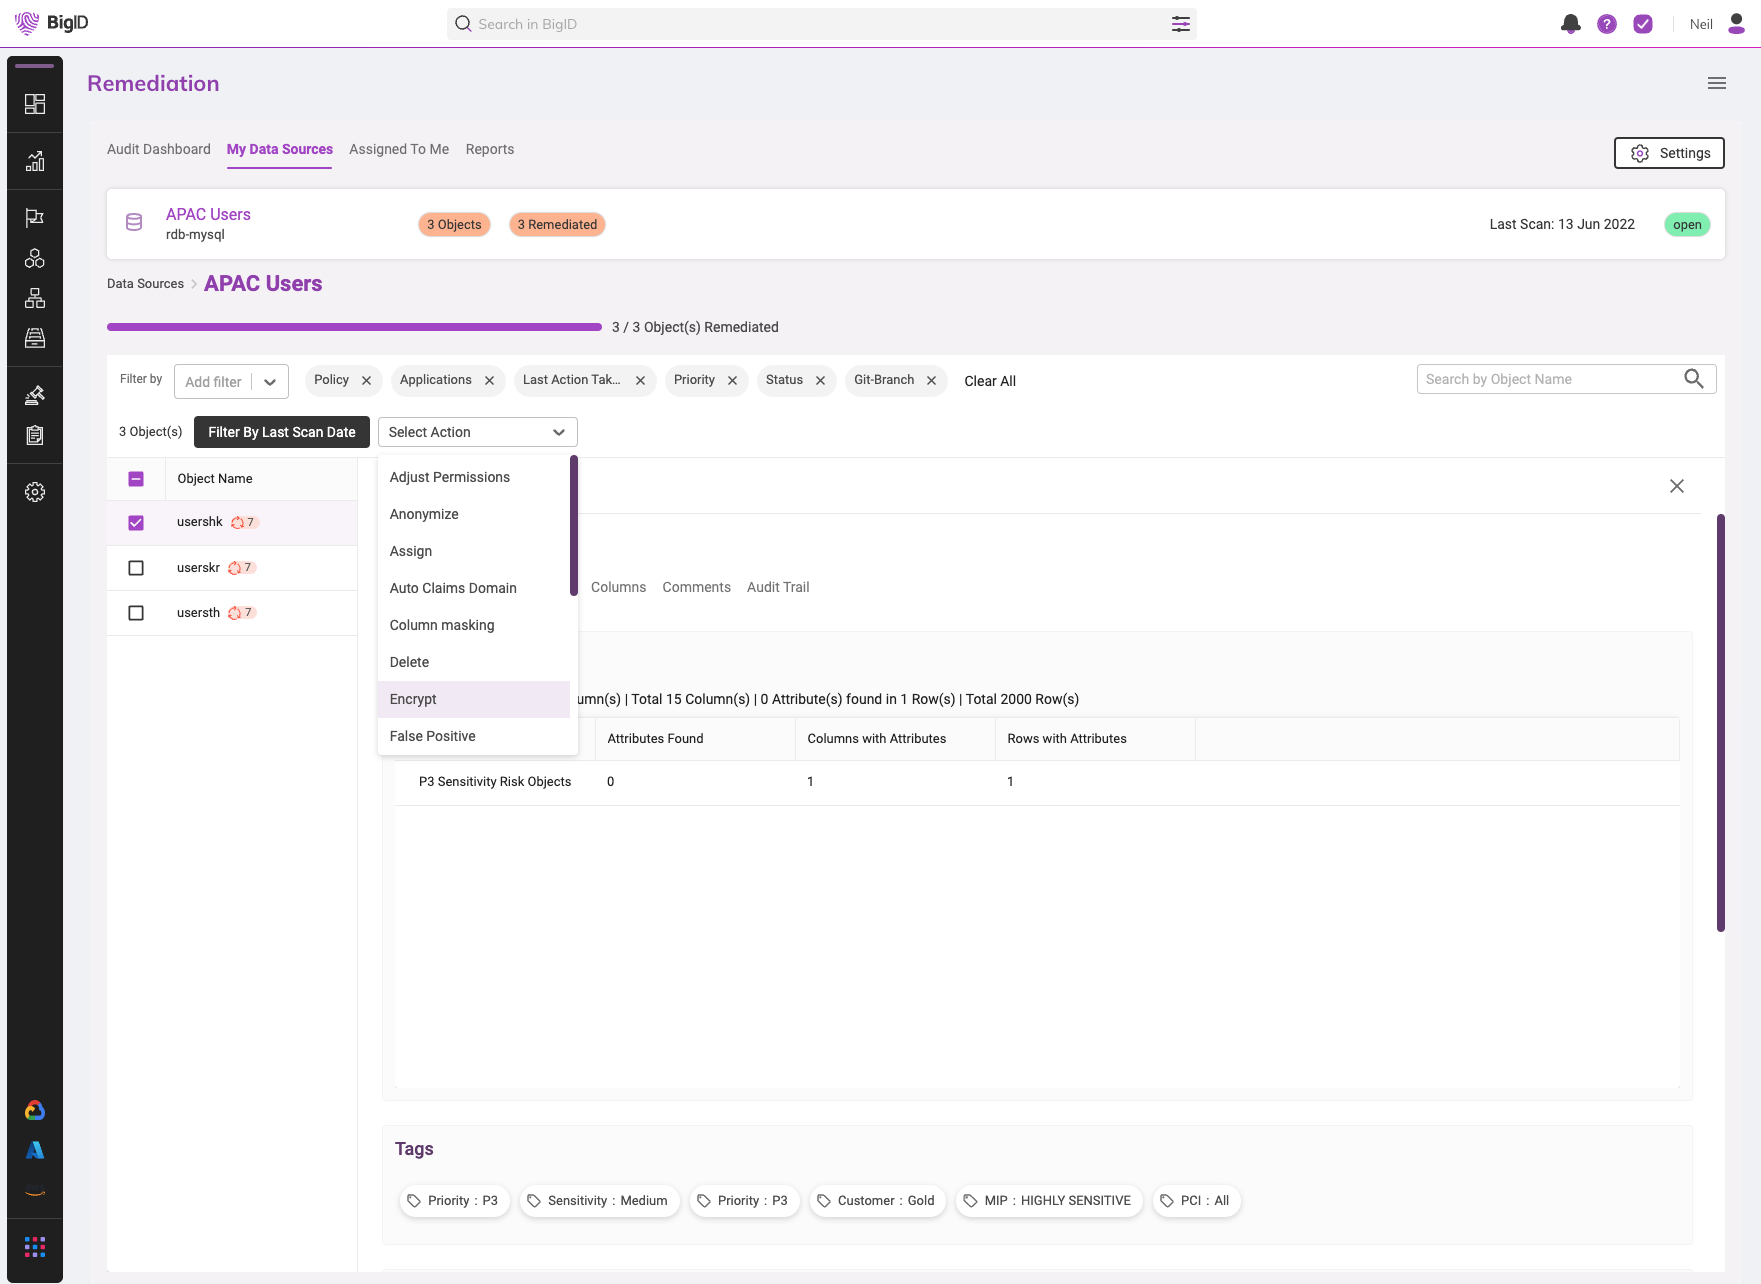
Task: Open the clipboard reports icon in sidebar
Action: click(35, 435)
